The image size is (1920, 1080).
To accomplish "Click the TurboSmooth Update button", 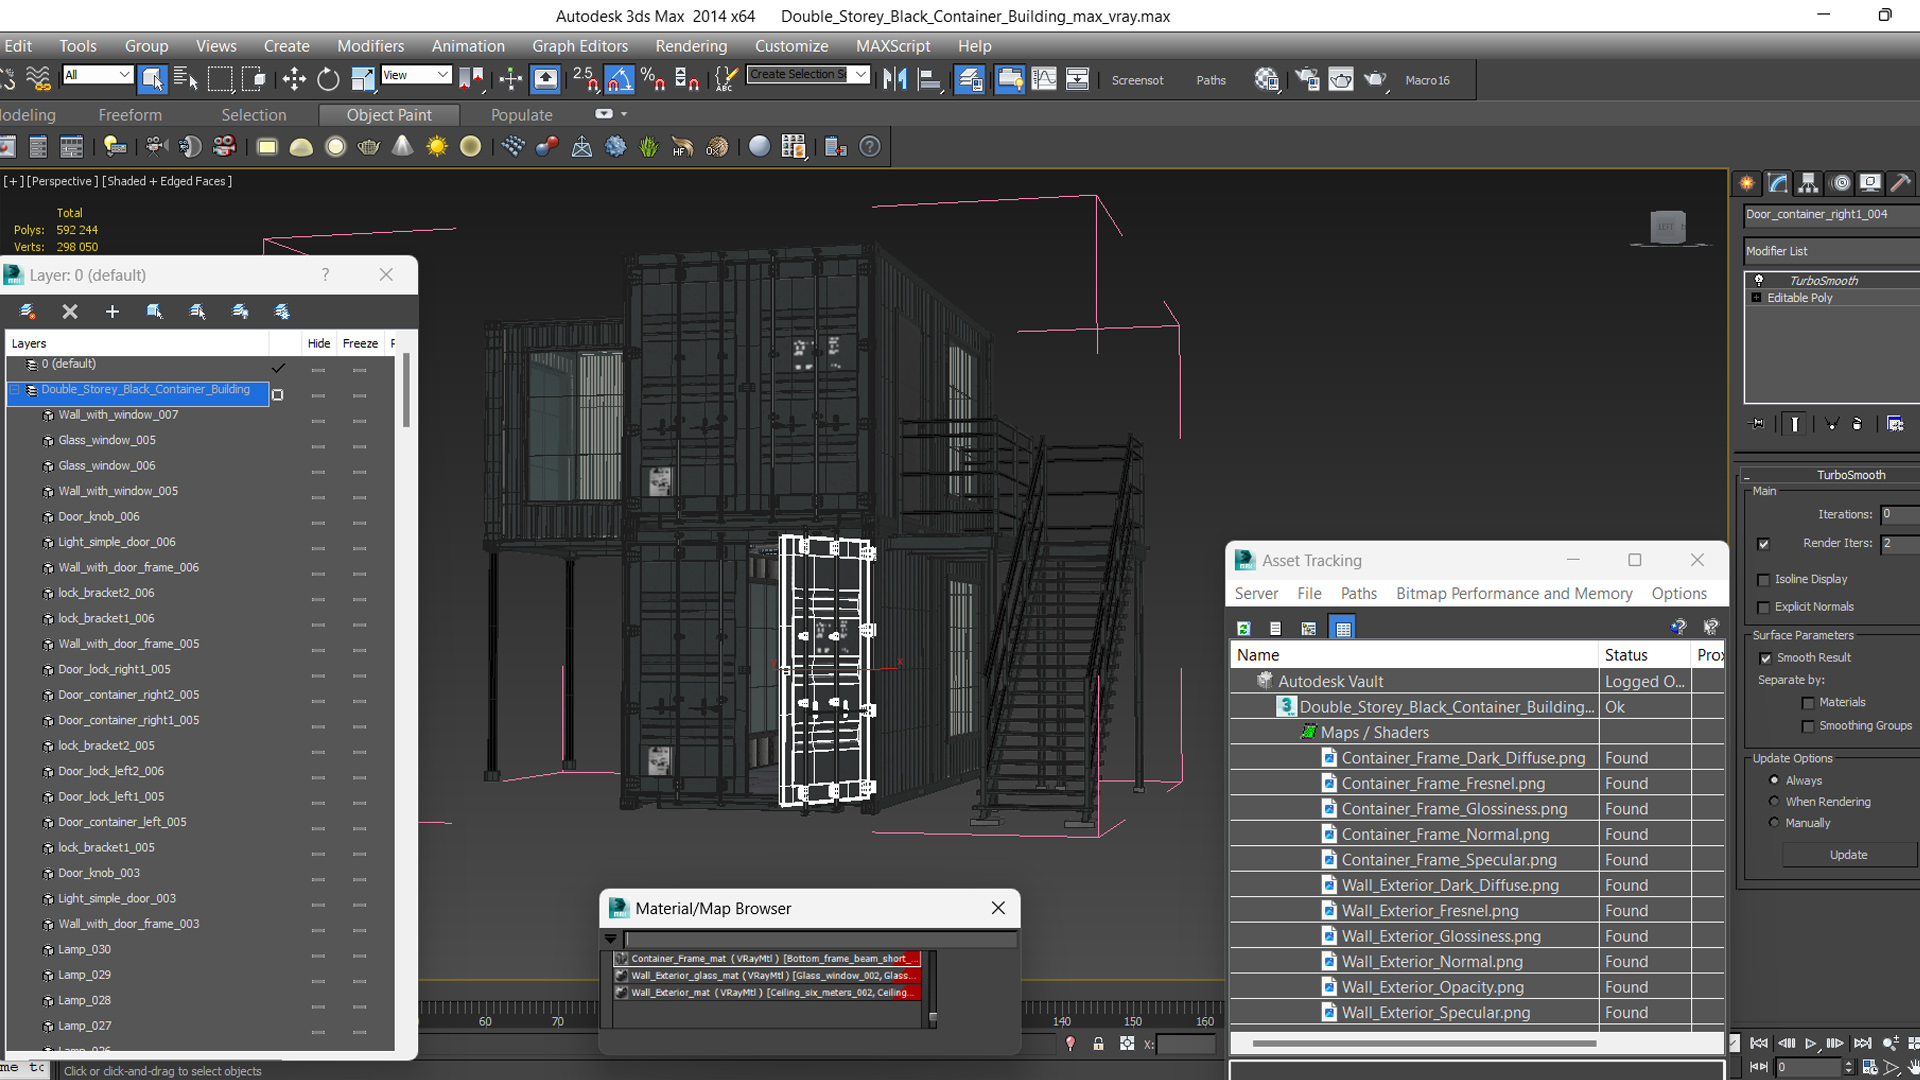I will [x=1848, y=855].
